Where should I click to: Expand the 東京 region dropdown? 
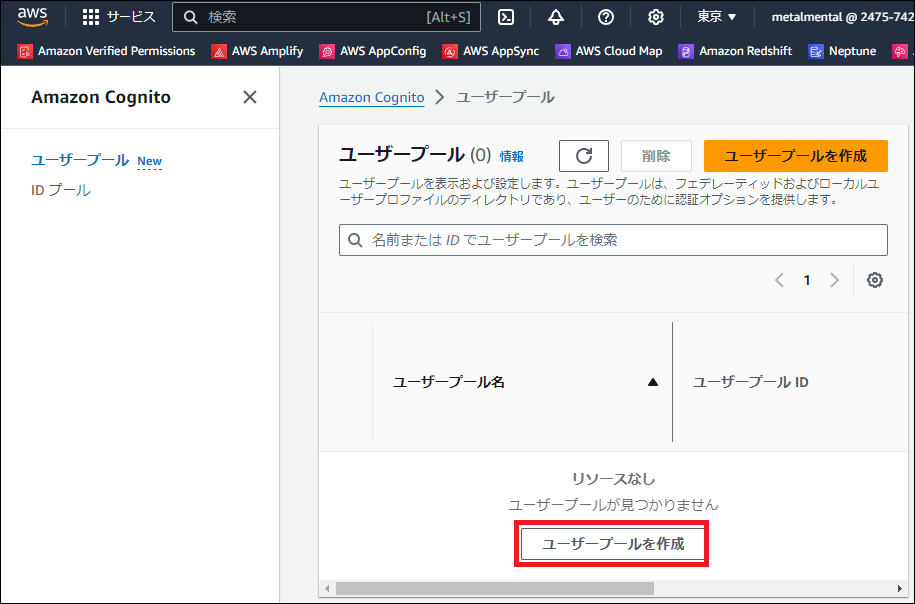tap(717, 17)
